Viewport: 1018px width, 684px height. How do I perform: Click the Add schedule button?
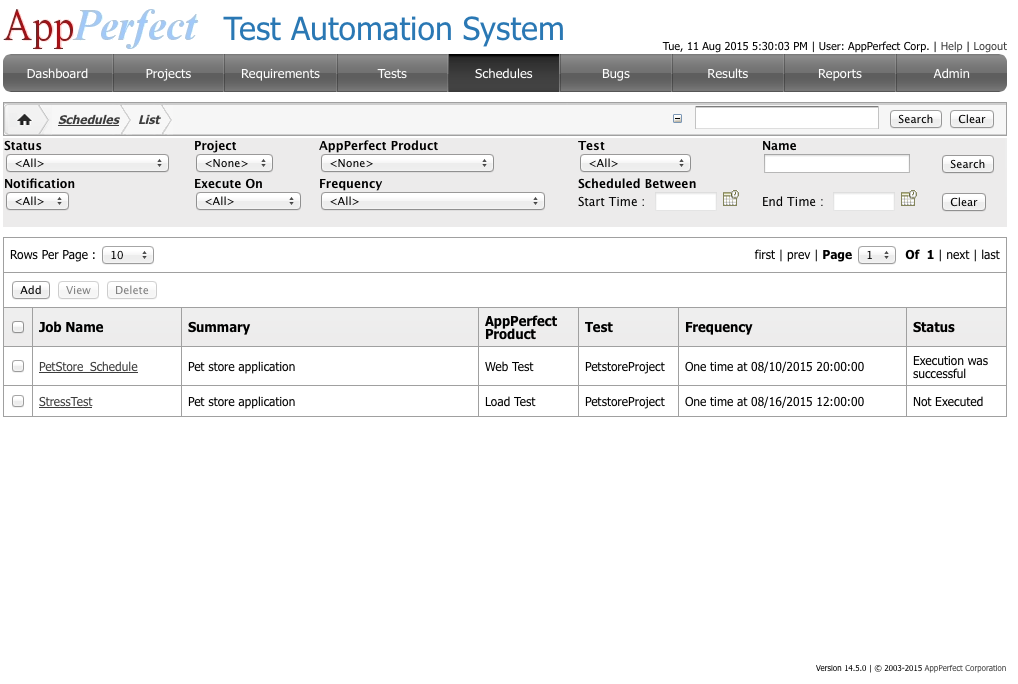click(31, 290)
